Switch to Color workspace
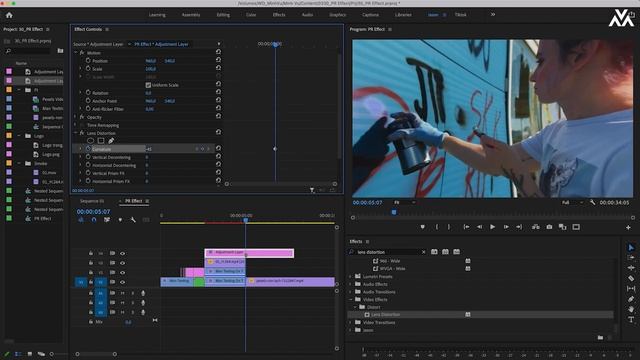Screen dimensions: 640x360 (251, 15)
